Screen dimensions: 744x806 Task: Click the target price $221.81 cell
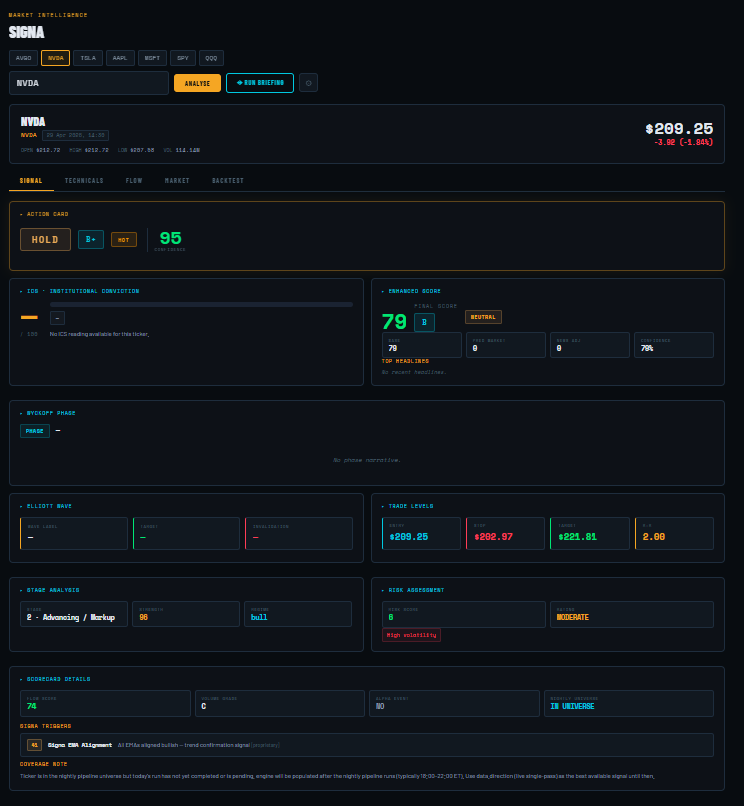click(x=590, y=534)
